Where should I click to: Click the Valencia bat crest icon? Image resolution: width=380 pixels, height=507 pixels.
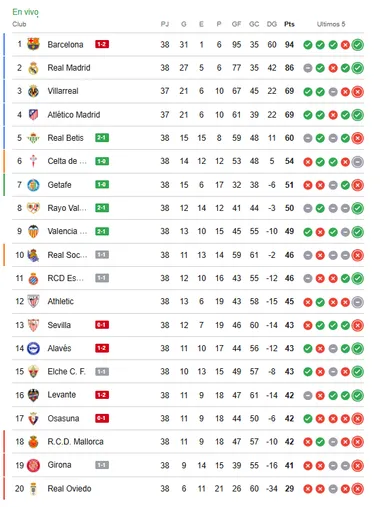[x=33, y=231]
